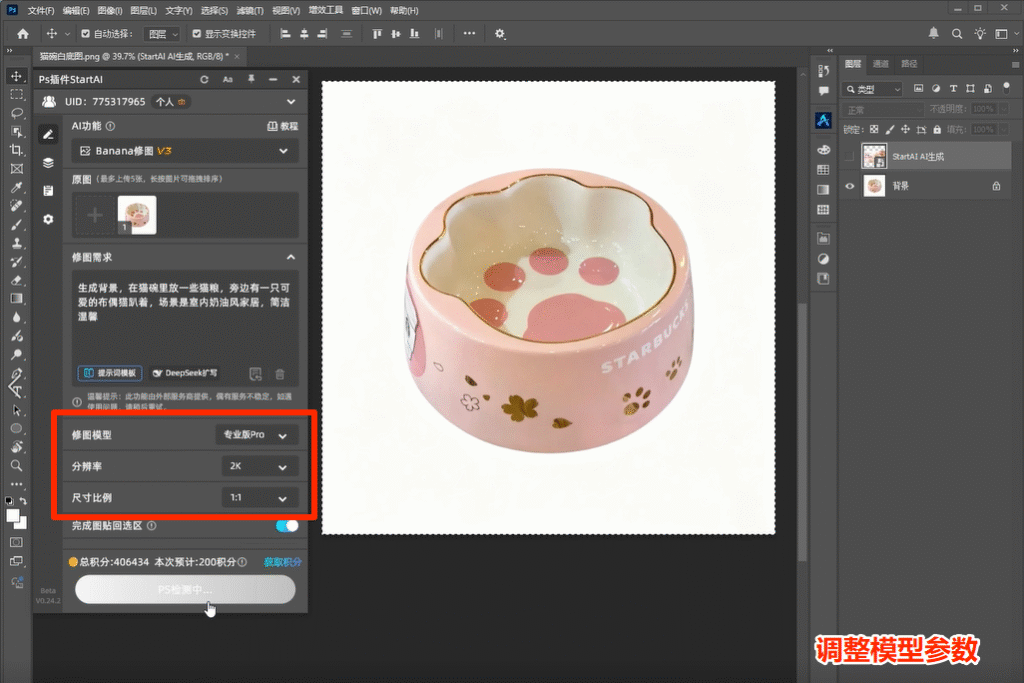Lock all with the padlock lock icon
1024x683 pixels.
937,129
